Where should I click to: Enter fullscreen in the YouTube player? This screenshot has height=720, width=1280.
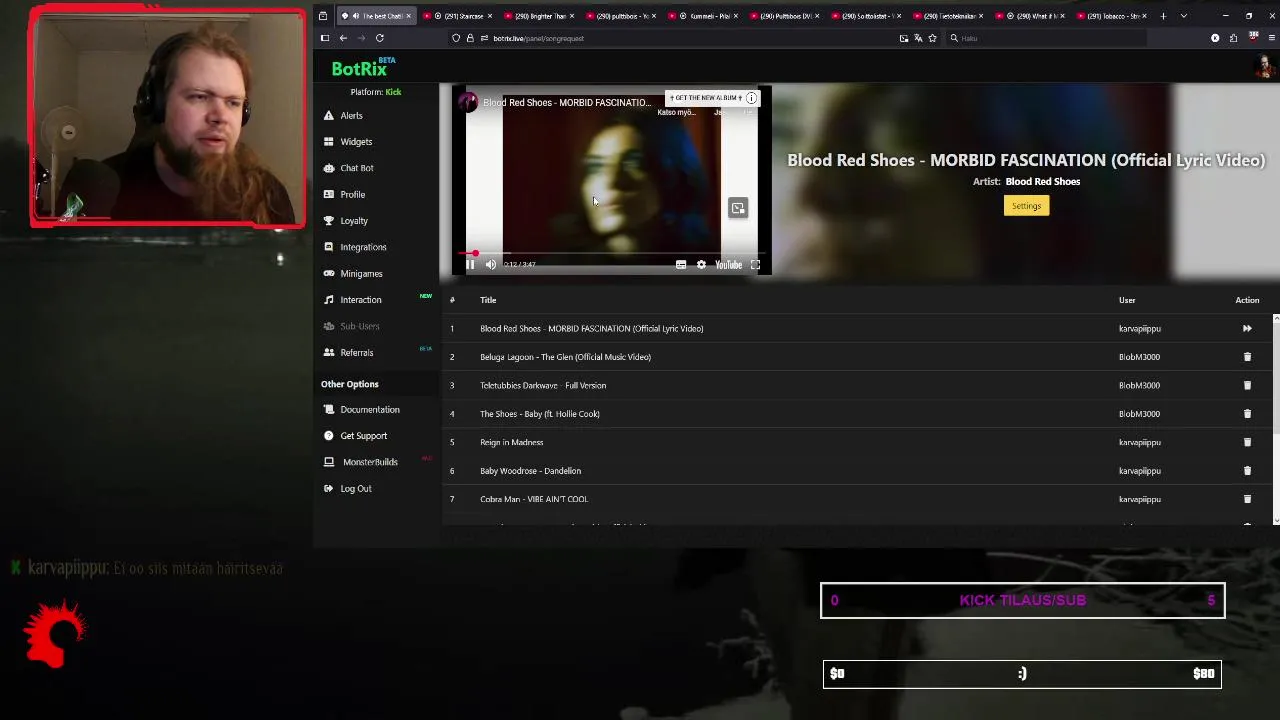(755, 264)
